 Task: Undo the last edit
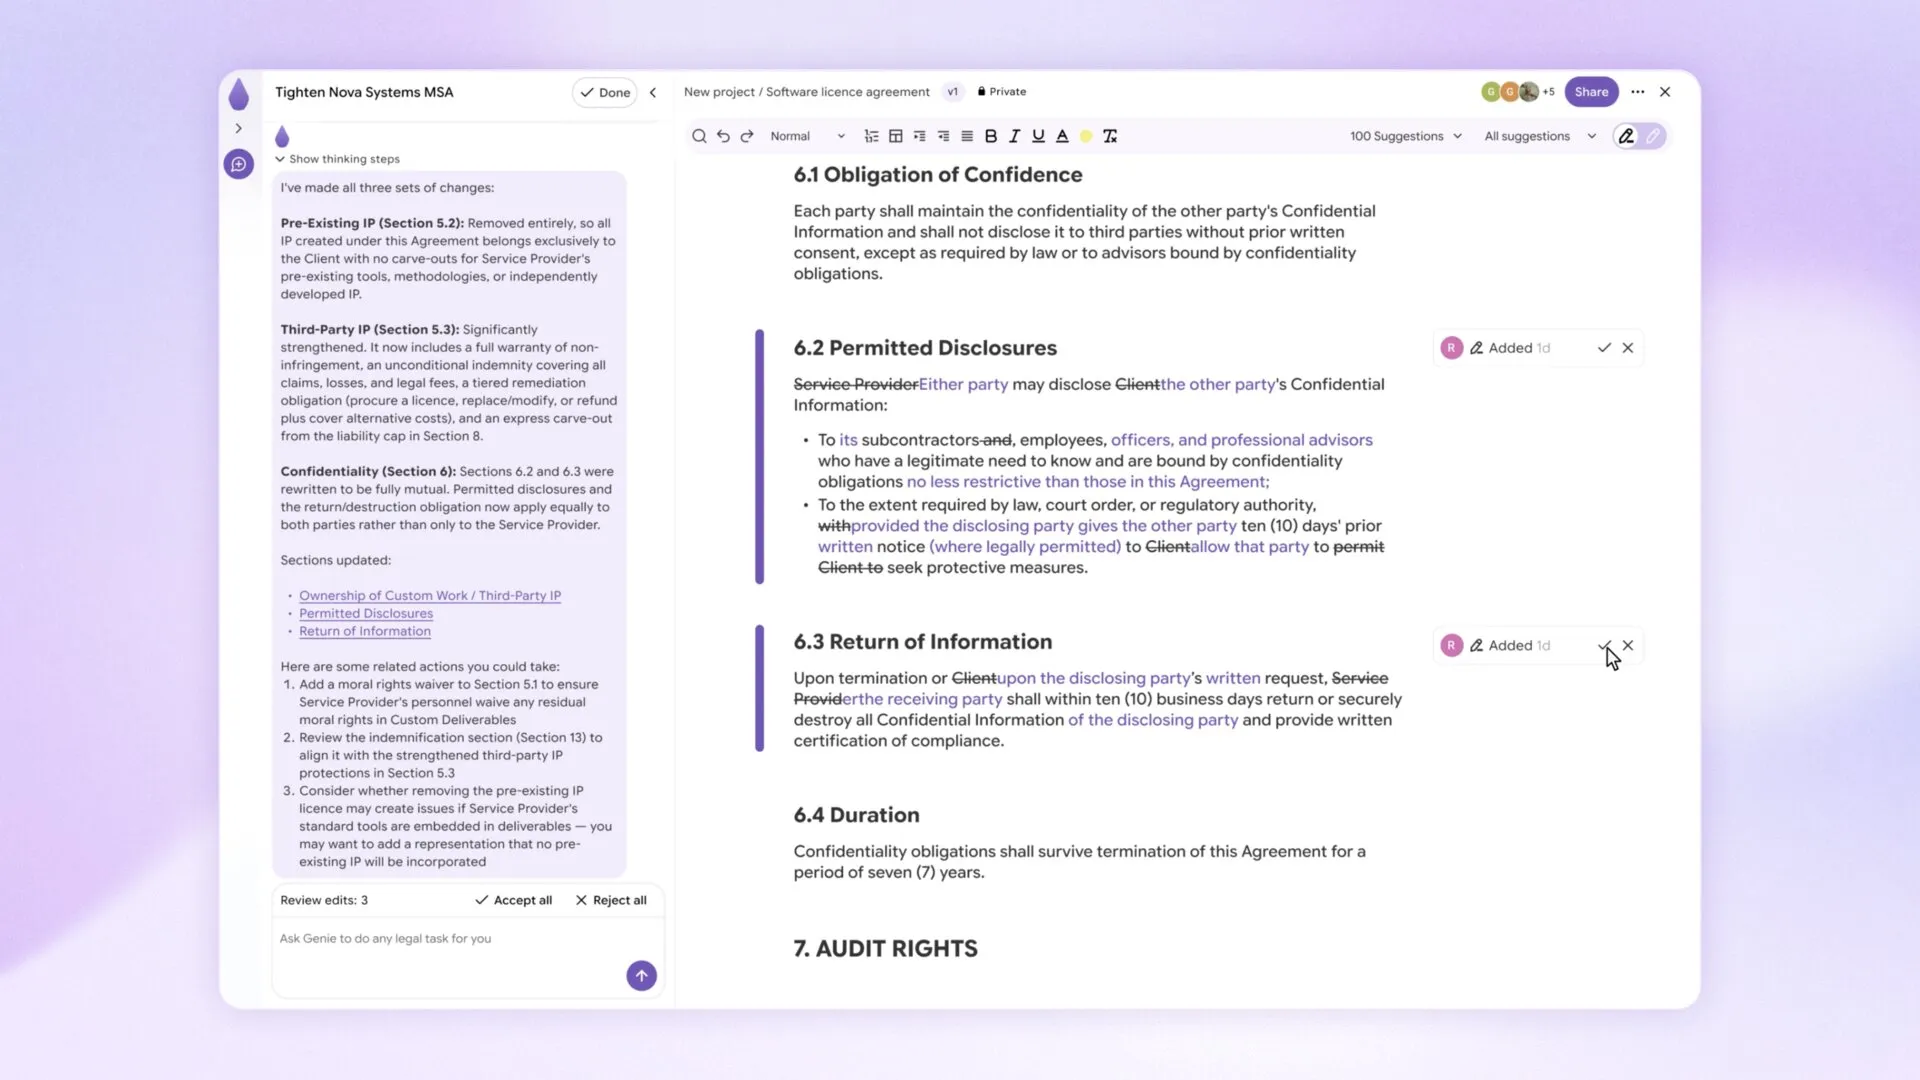coord(723,136)
